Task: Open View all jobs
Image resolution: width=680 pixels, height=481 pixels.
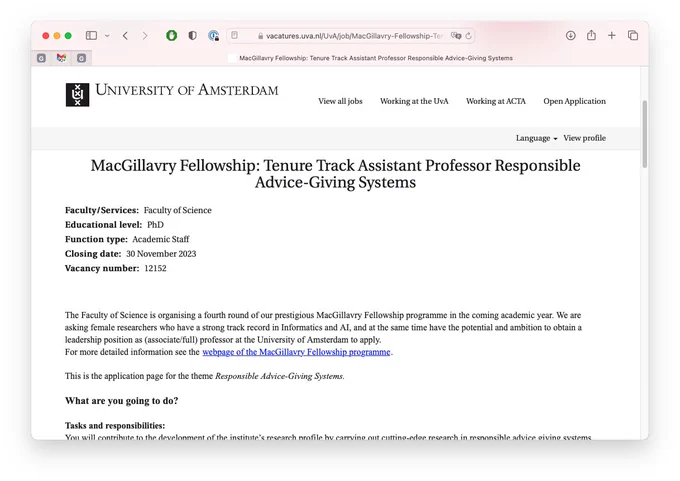Action: click(340, 101)
